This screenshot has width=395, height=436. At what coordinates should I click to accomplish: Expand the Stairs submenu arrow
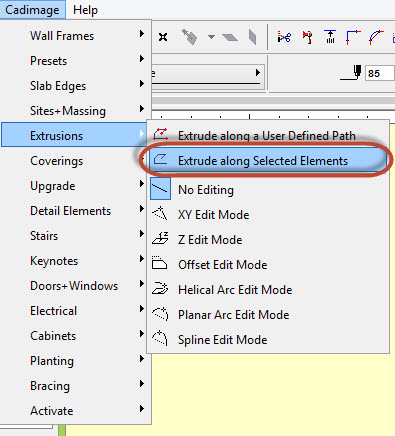point(142,233)
